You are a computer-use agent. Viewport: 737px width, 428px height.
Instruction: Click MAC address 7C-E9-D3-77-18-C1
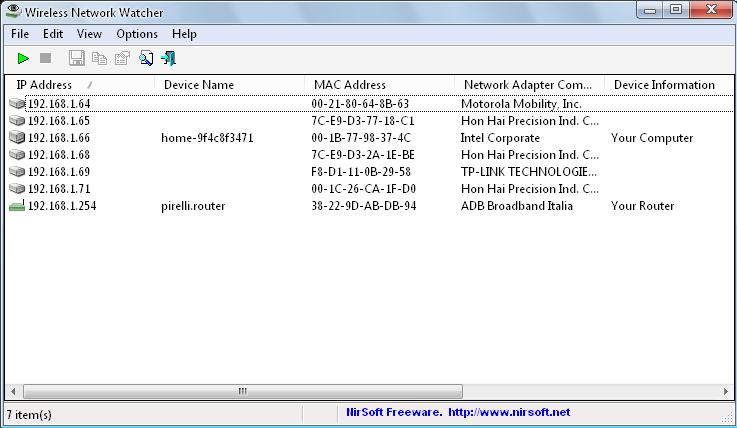362,121
